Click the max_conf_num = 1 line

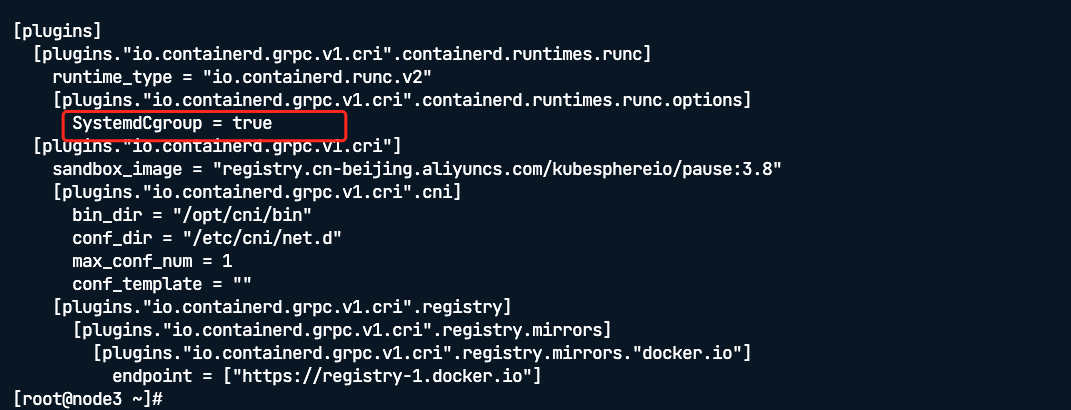click(x=151, y=261)
